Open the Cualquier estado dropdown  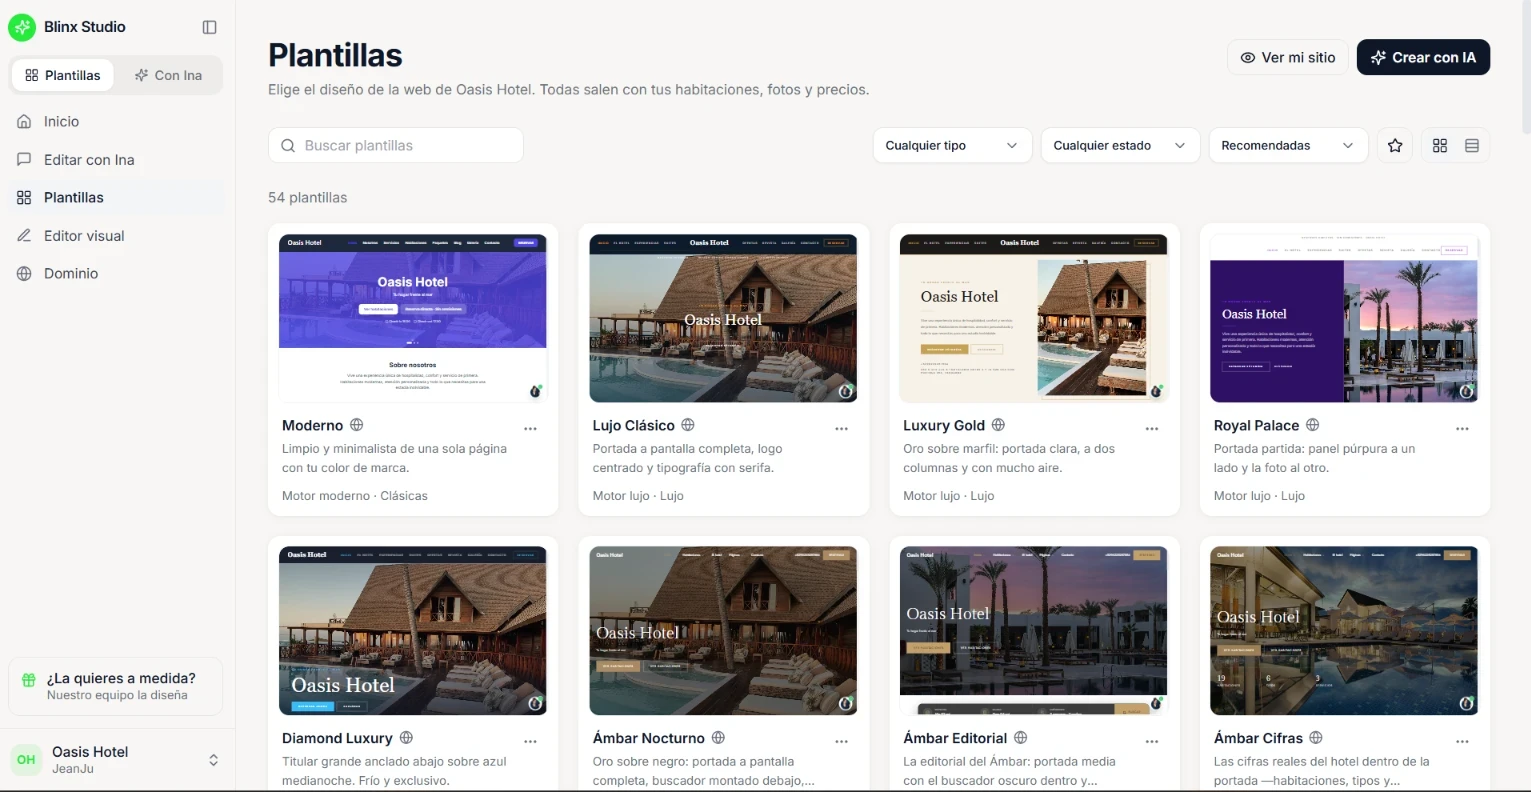point(1120,145)
